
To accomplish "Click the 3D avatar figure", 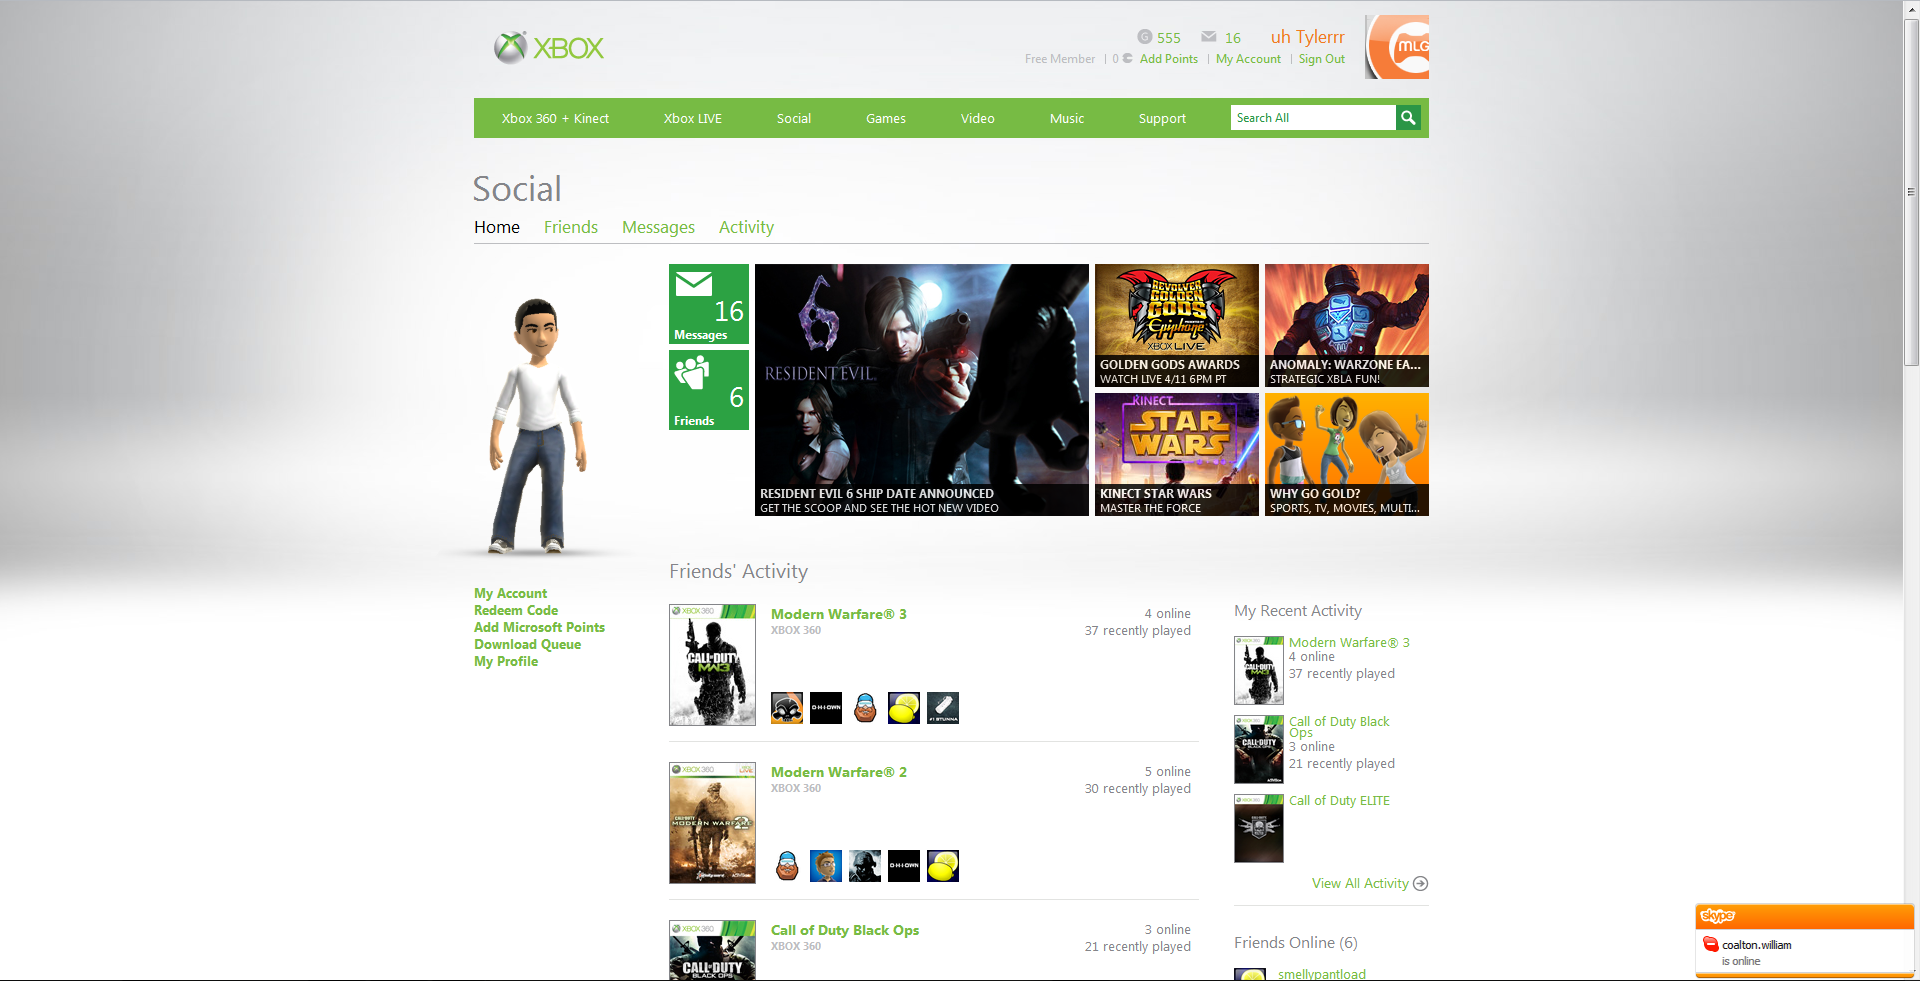I will click(x=538, y=426).
